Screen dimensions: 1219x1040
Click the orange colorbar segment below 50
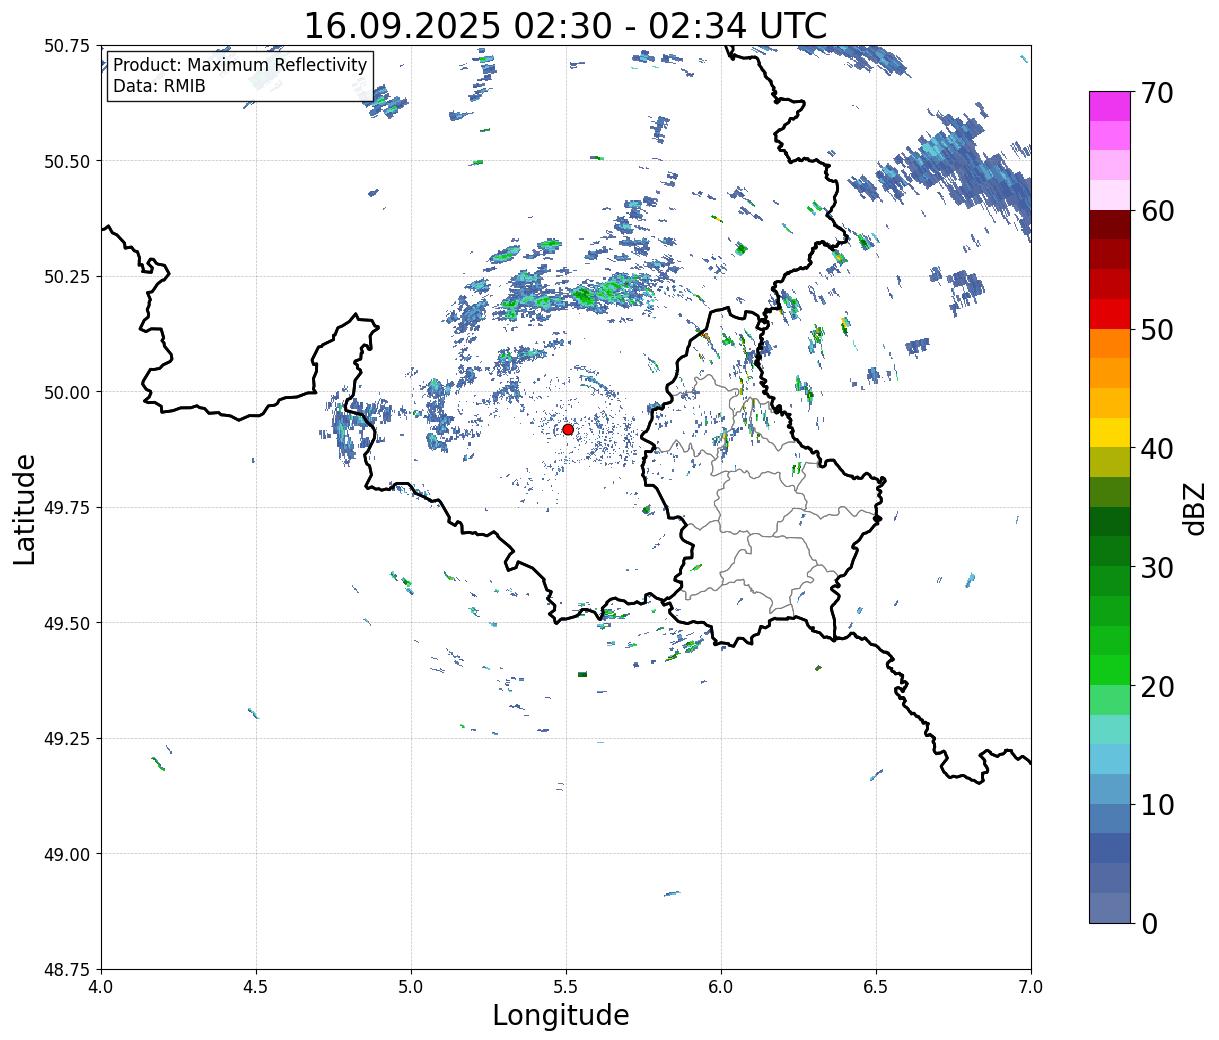tap(1110, 343)
